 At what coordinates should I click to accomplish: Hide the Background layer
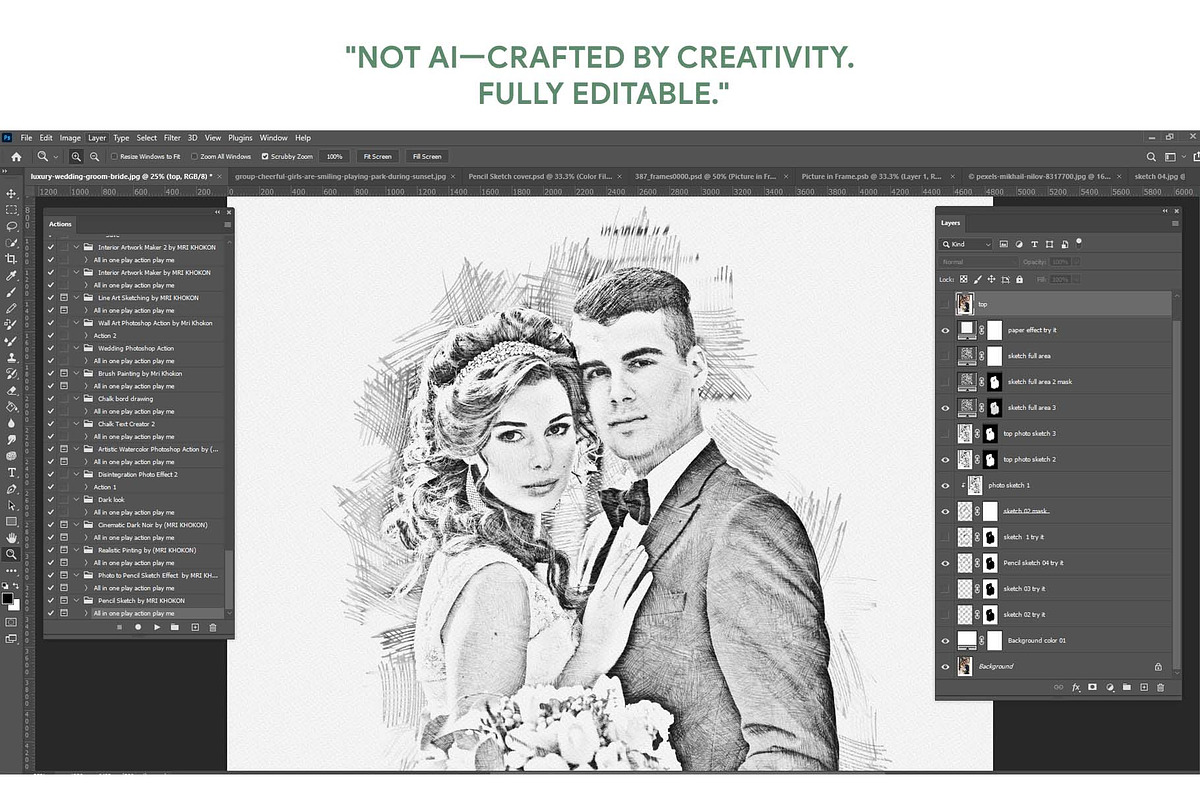946,666
